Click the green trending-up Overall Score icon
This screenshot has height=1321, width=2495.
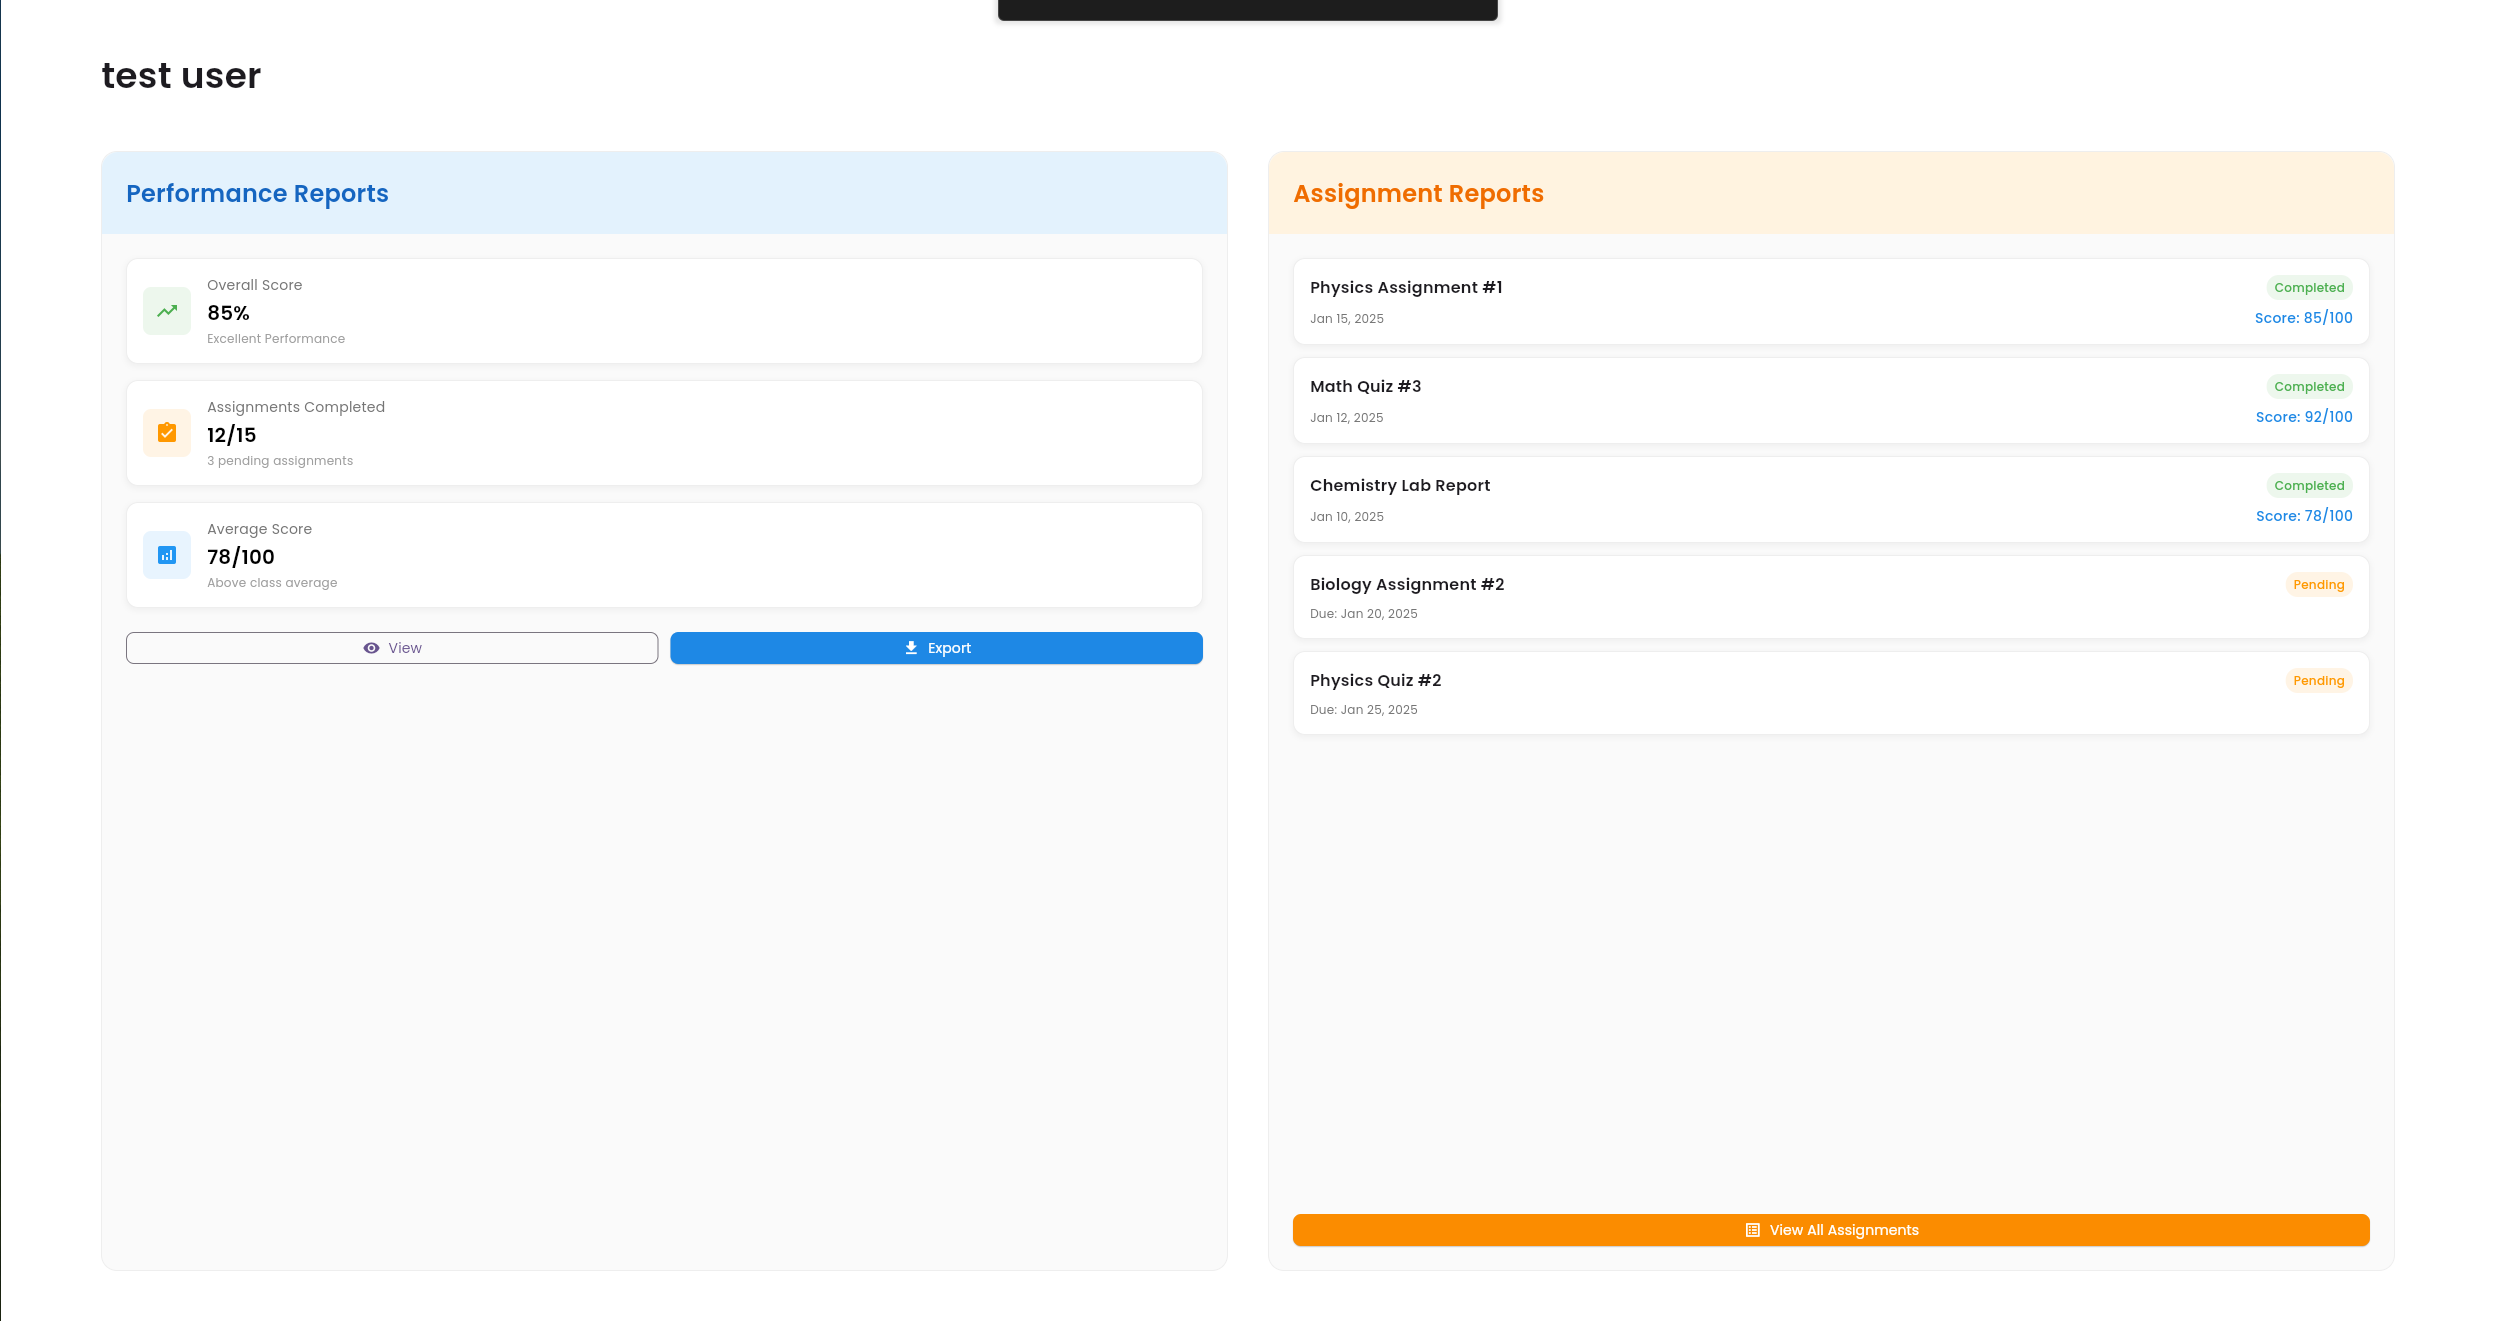click(167, 311)
